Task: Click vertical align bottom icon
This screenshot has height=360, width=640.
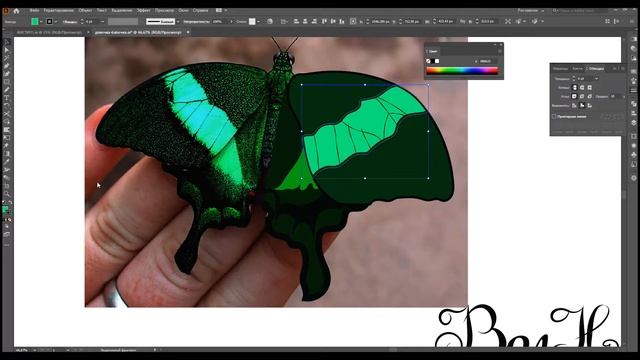Action: coord(342,21)
